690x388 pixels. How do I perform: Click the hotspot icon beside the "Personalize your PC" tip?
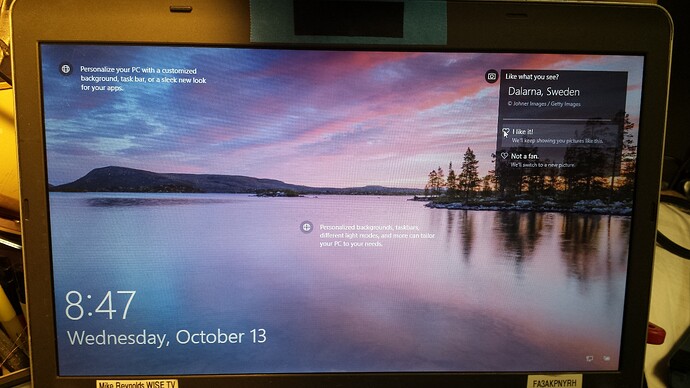coord(66,69)
